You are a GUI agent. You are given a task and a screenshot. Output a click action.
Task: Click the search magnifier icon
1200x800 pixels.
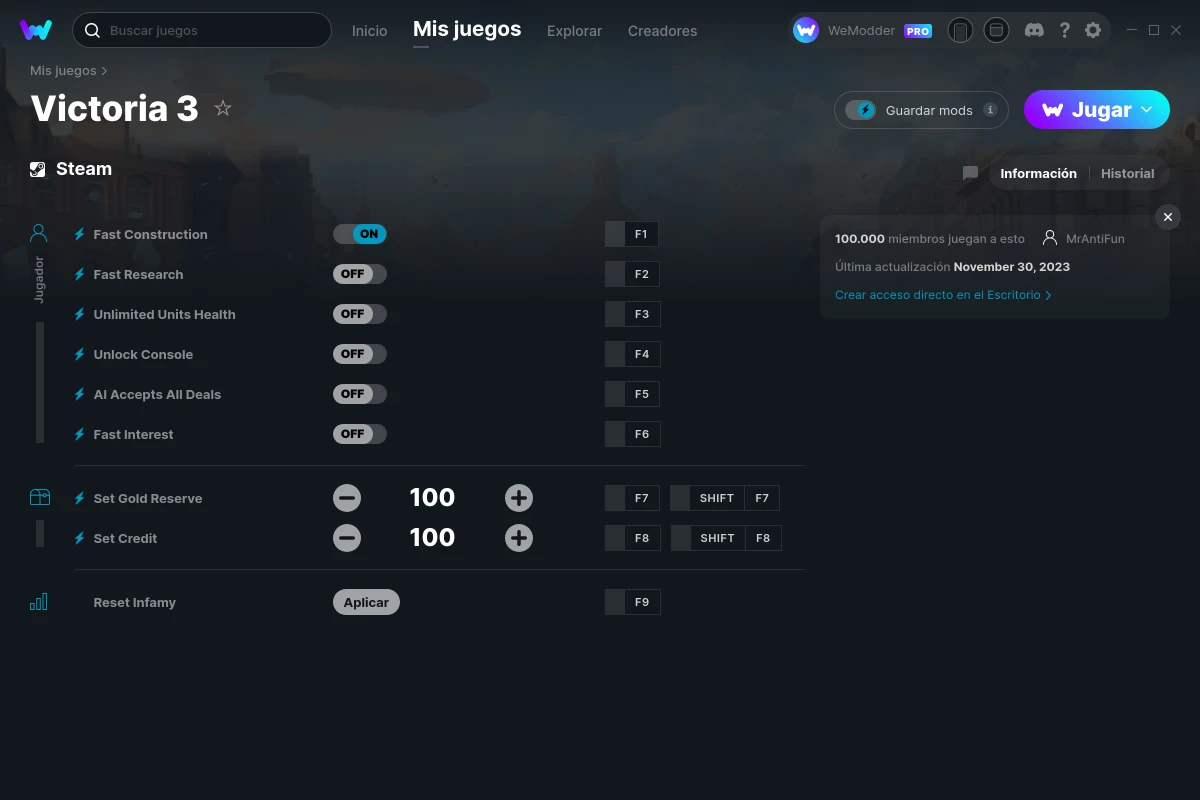pos(92,31)
